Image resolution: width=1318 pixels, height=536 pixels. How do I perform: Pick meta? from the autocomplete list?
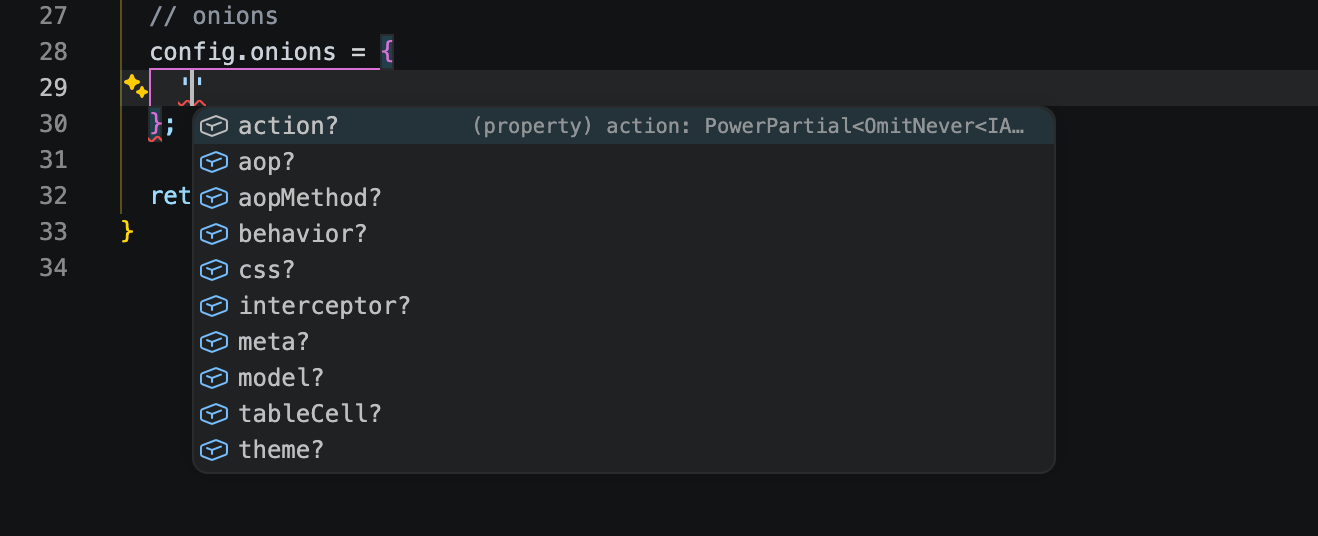point(273,342)
